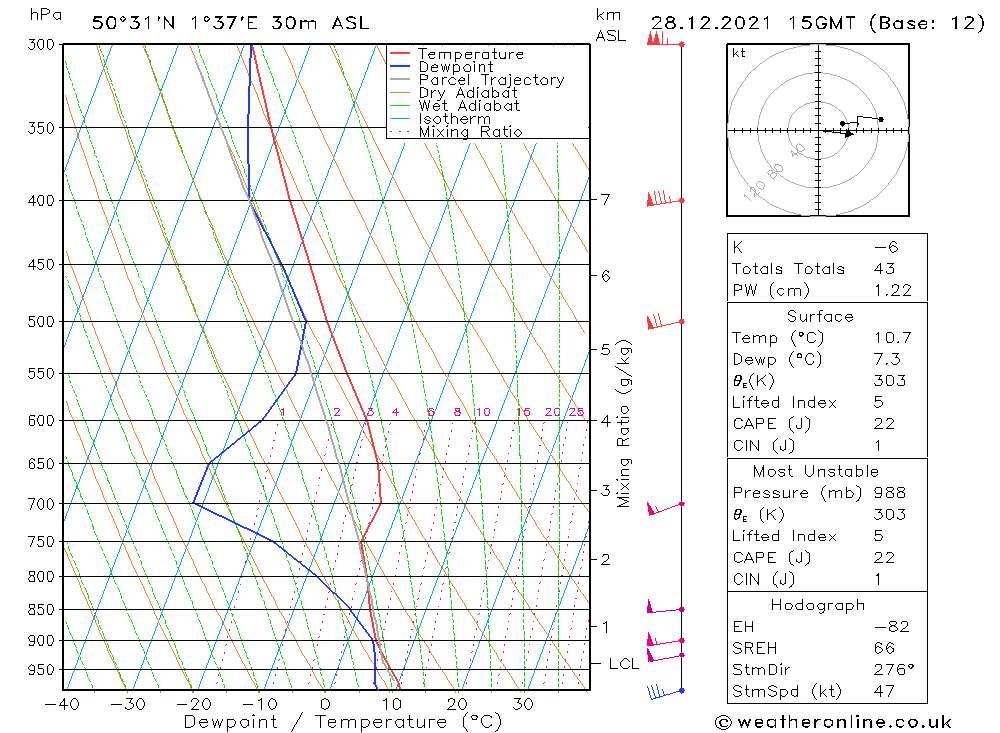Click the mixing ratio 25 label

pyautogui.click(x=577, y=412)
